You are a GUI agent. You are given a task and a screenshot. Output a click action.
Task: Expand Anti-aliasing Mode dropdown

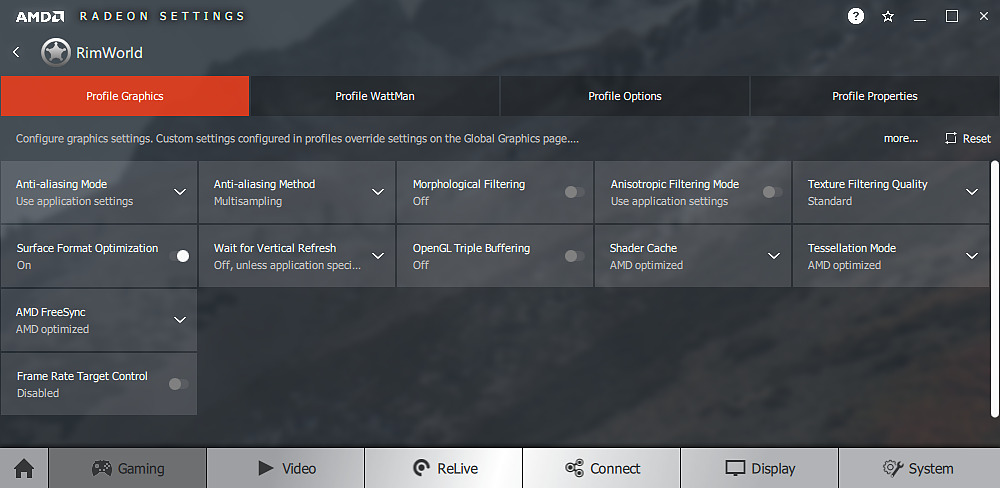[180, 192]
